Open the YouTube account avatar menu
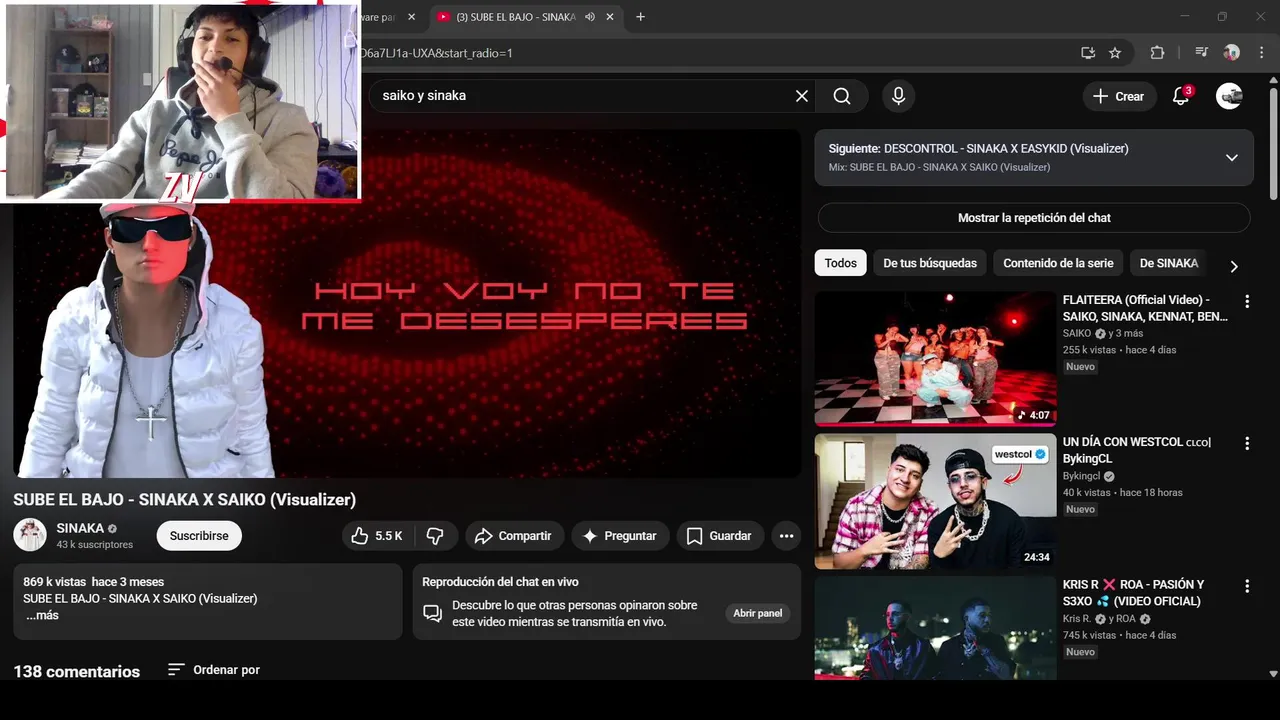This screenshot has height=720, width=1280. (x=1229, y=96)
